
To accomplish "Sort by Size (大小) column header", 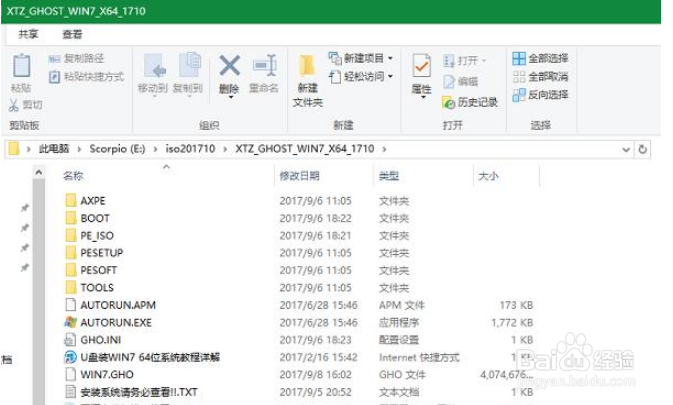I will click(488, 176).
